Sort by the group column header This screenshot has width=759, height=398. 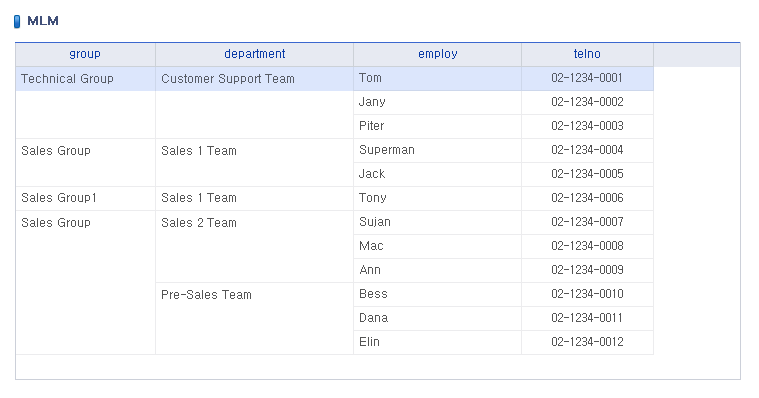point(85,54)
